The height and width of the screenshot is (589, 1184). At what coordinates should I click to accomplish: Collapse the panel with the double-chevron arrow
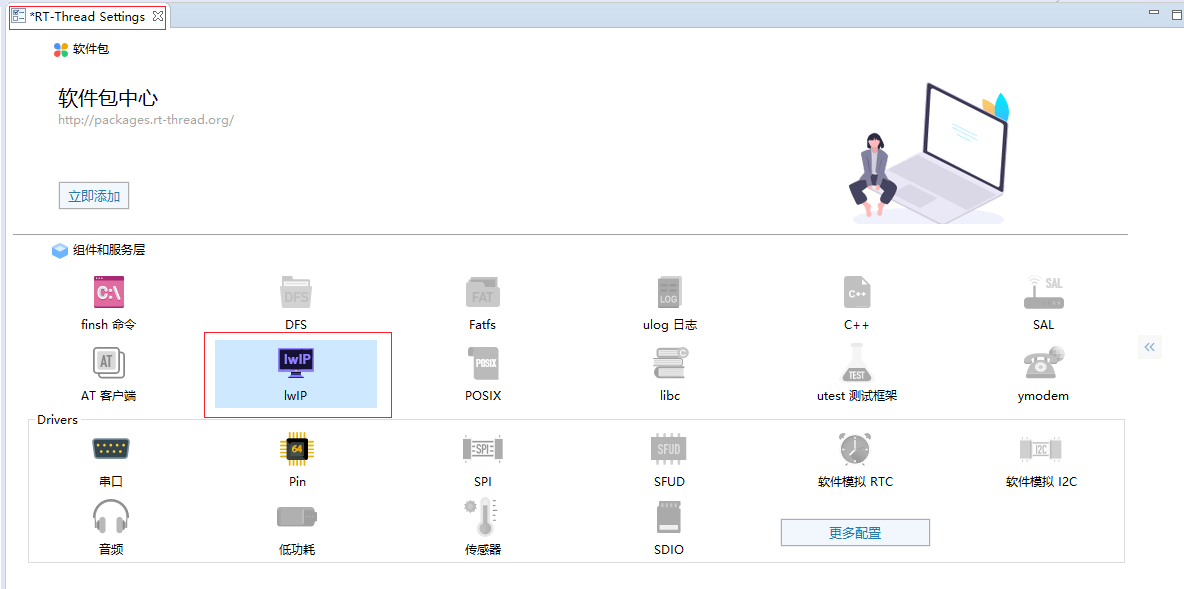click(x=1149, y=347)
